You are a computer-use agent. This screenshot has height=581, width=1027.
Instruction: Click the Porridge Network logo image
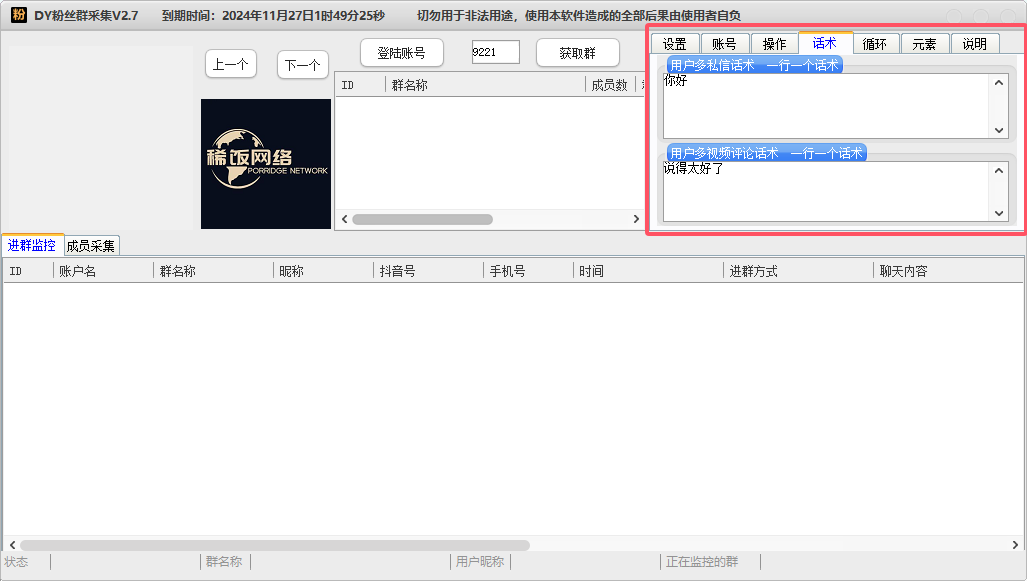266,164
